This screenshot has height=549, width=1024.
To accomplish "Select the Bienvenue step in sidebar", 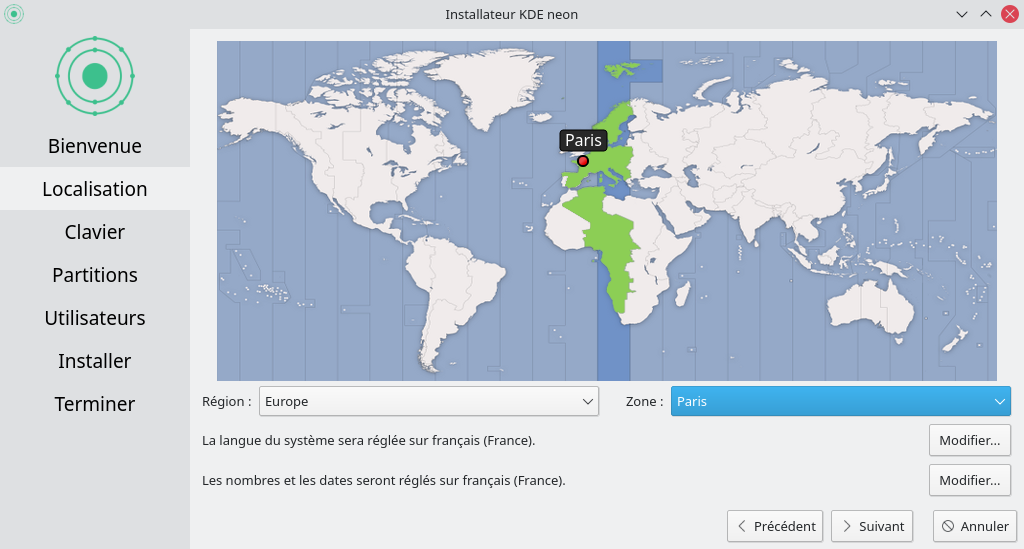I will [x=95, y=146].
